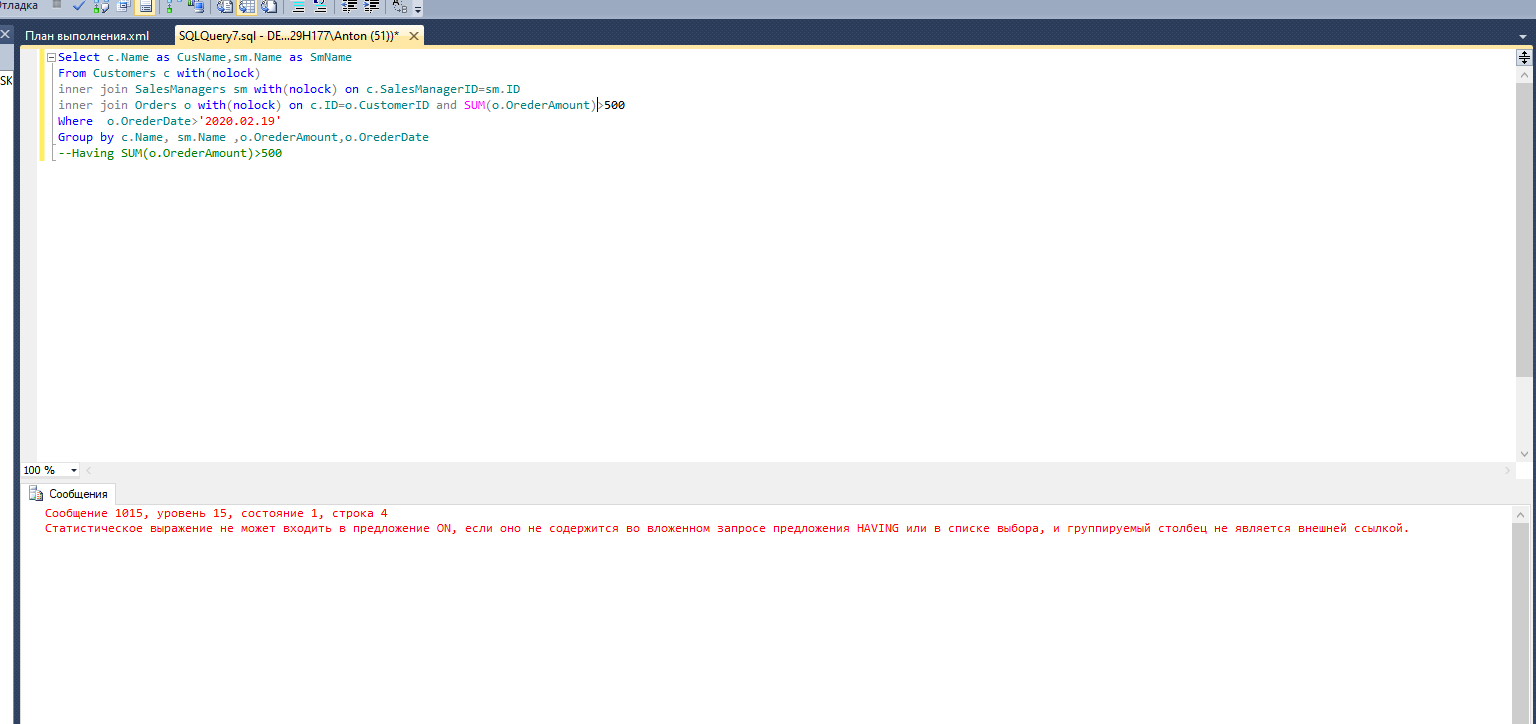The height and width of the screenshot is (724, 1536).
Task: Switch output to results to file
Action: point(269,5)
